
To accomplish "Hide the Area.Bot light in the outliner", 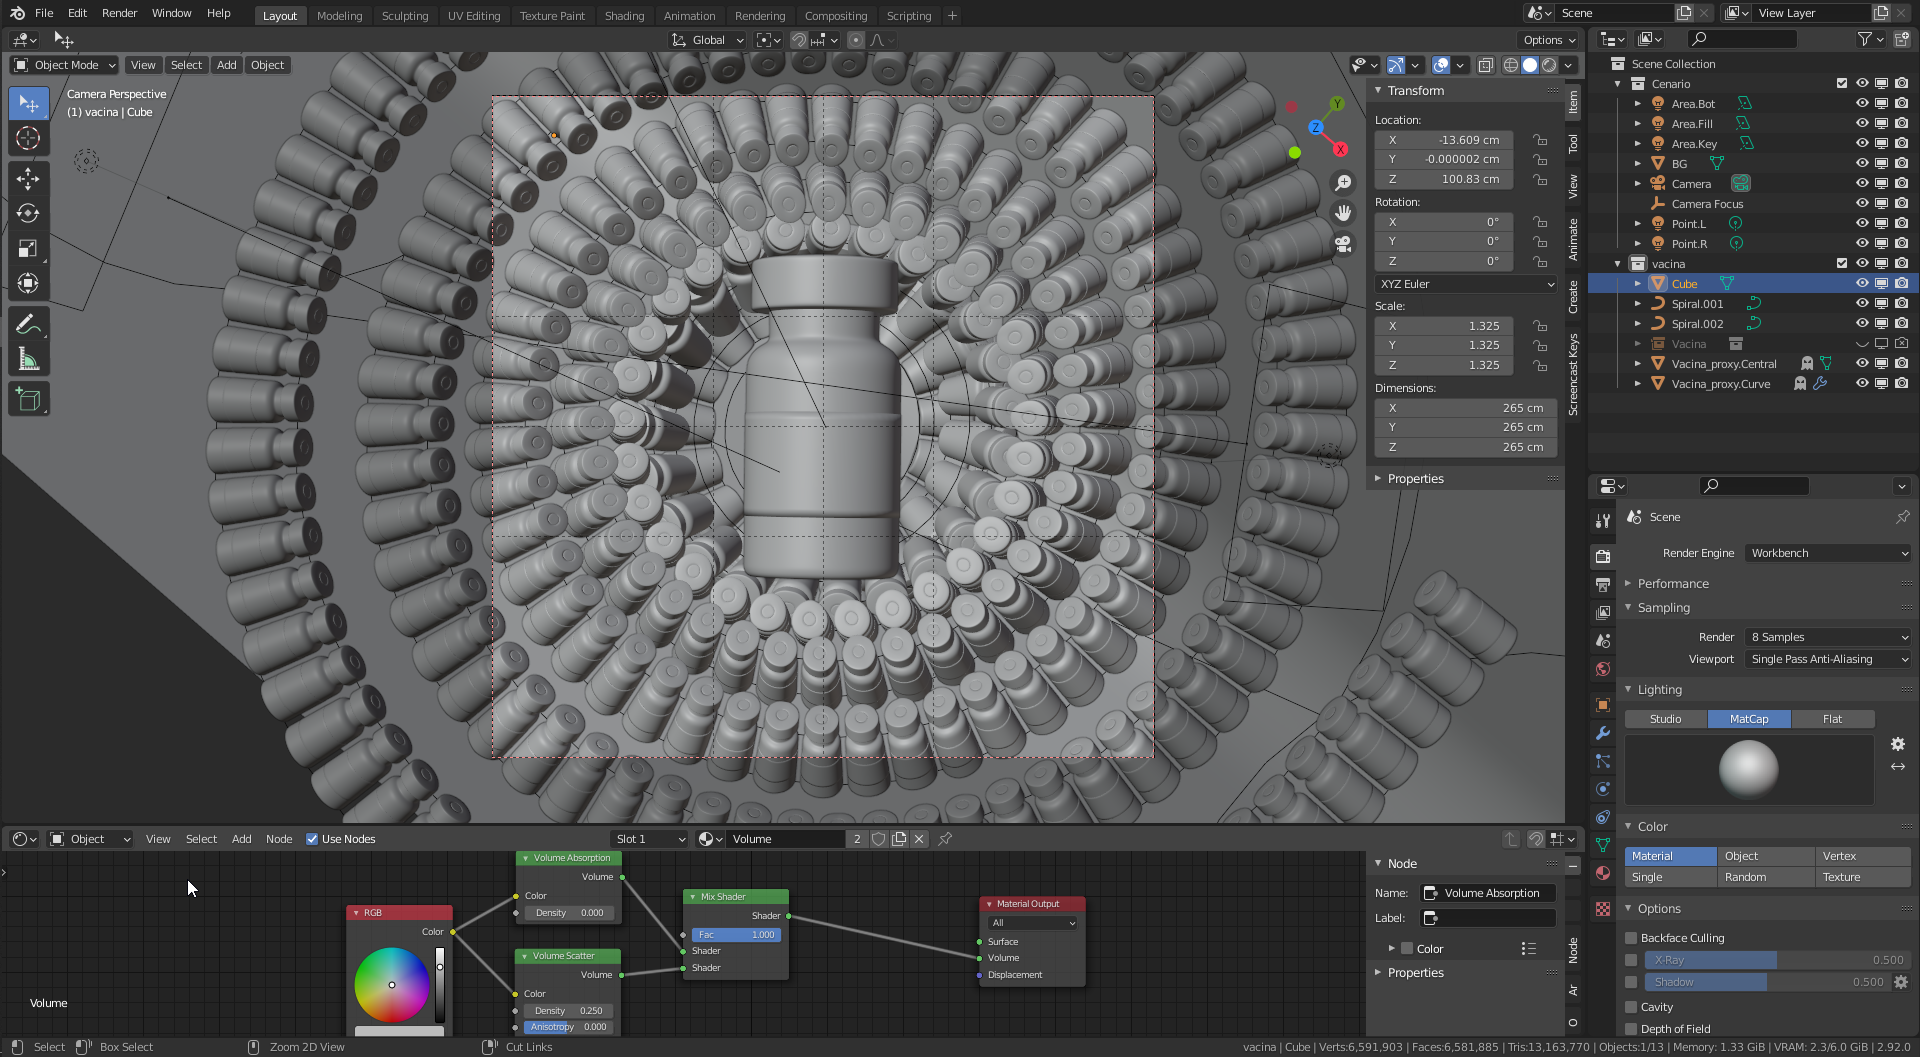I will coord(1861,104).
